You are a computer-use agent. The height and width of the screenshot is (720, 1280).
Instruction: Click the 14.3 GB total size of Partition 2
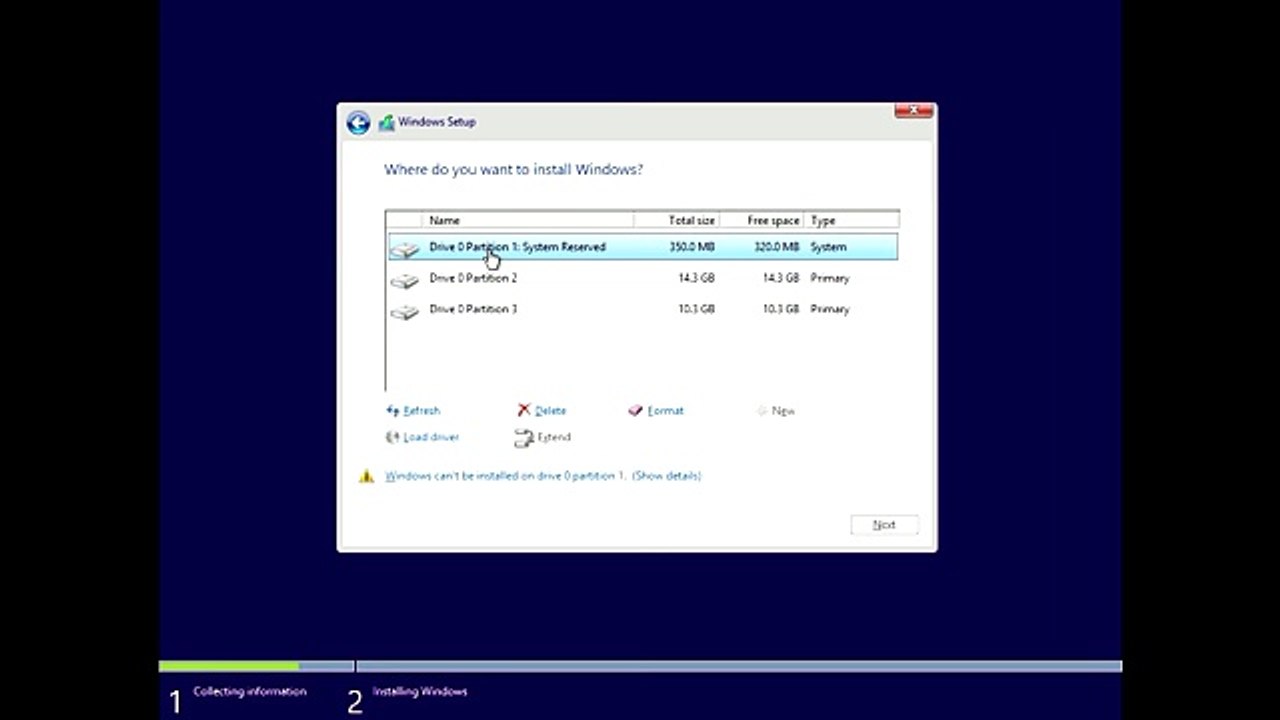[696, 278]
